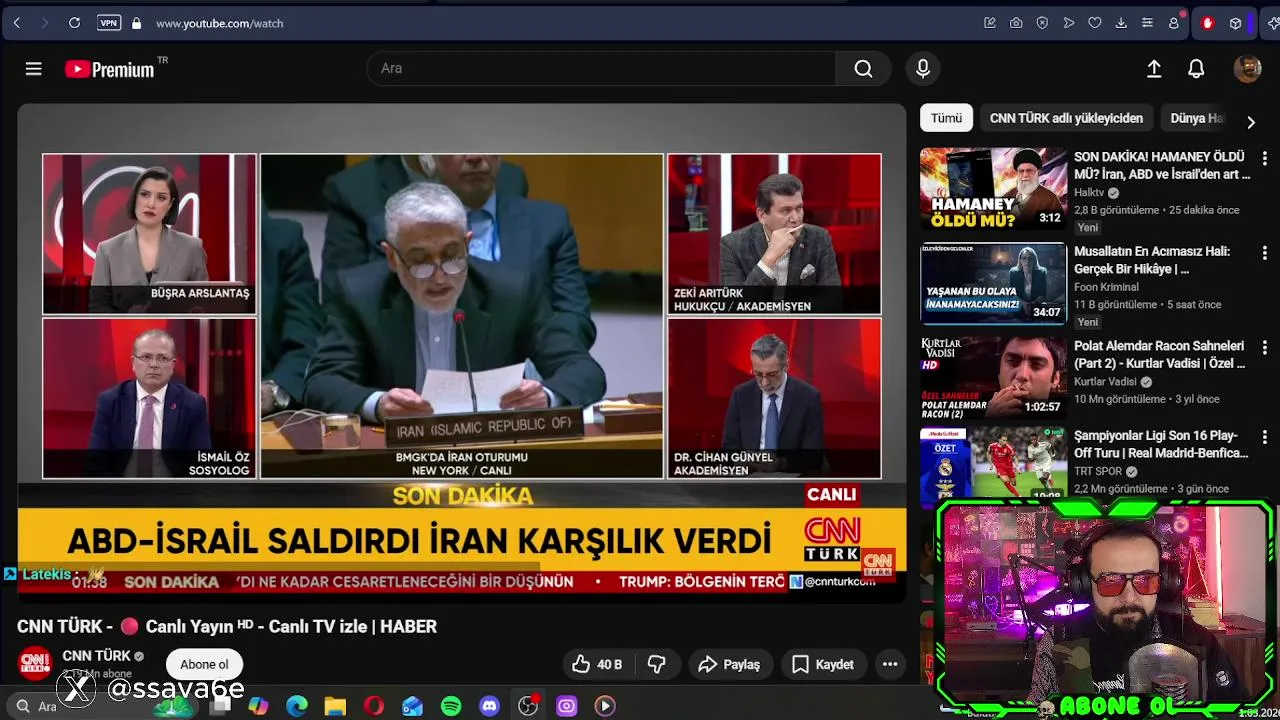Open options menu for the TRT SPOR video
Image resolution: width=1280 pixels, height=720 pixels.
1264,437
